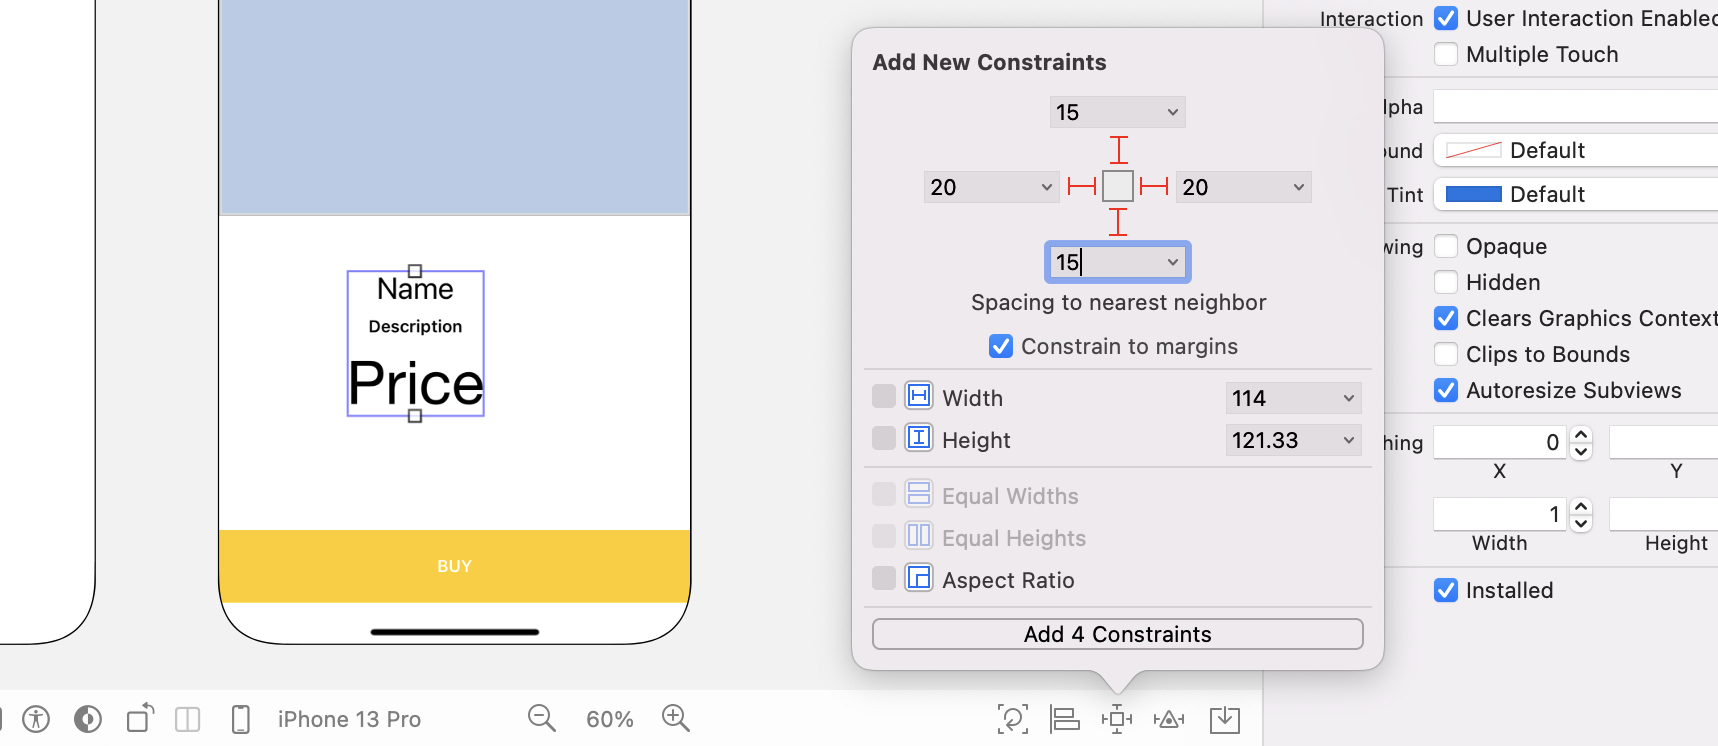
Task: Click the Add 4 Constraints button
Action: (1117, 634)
